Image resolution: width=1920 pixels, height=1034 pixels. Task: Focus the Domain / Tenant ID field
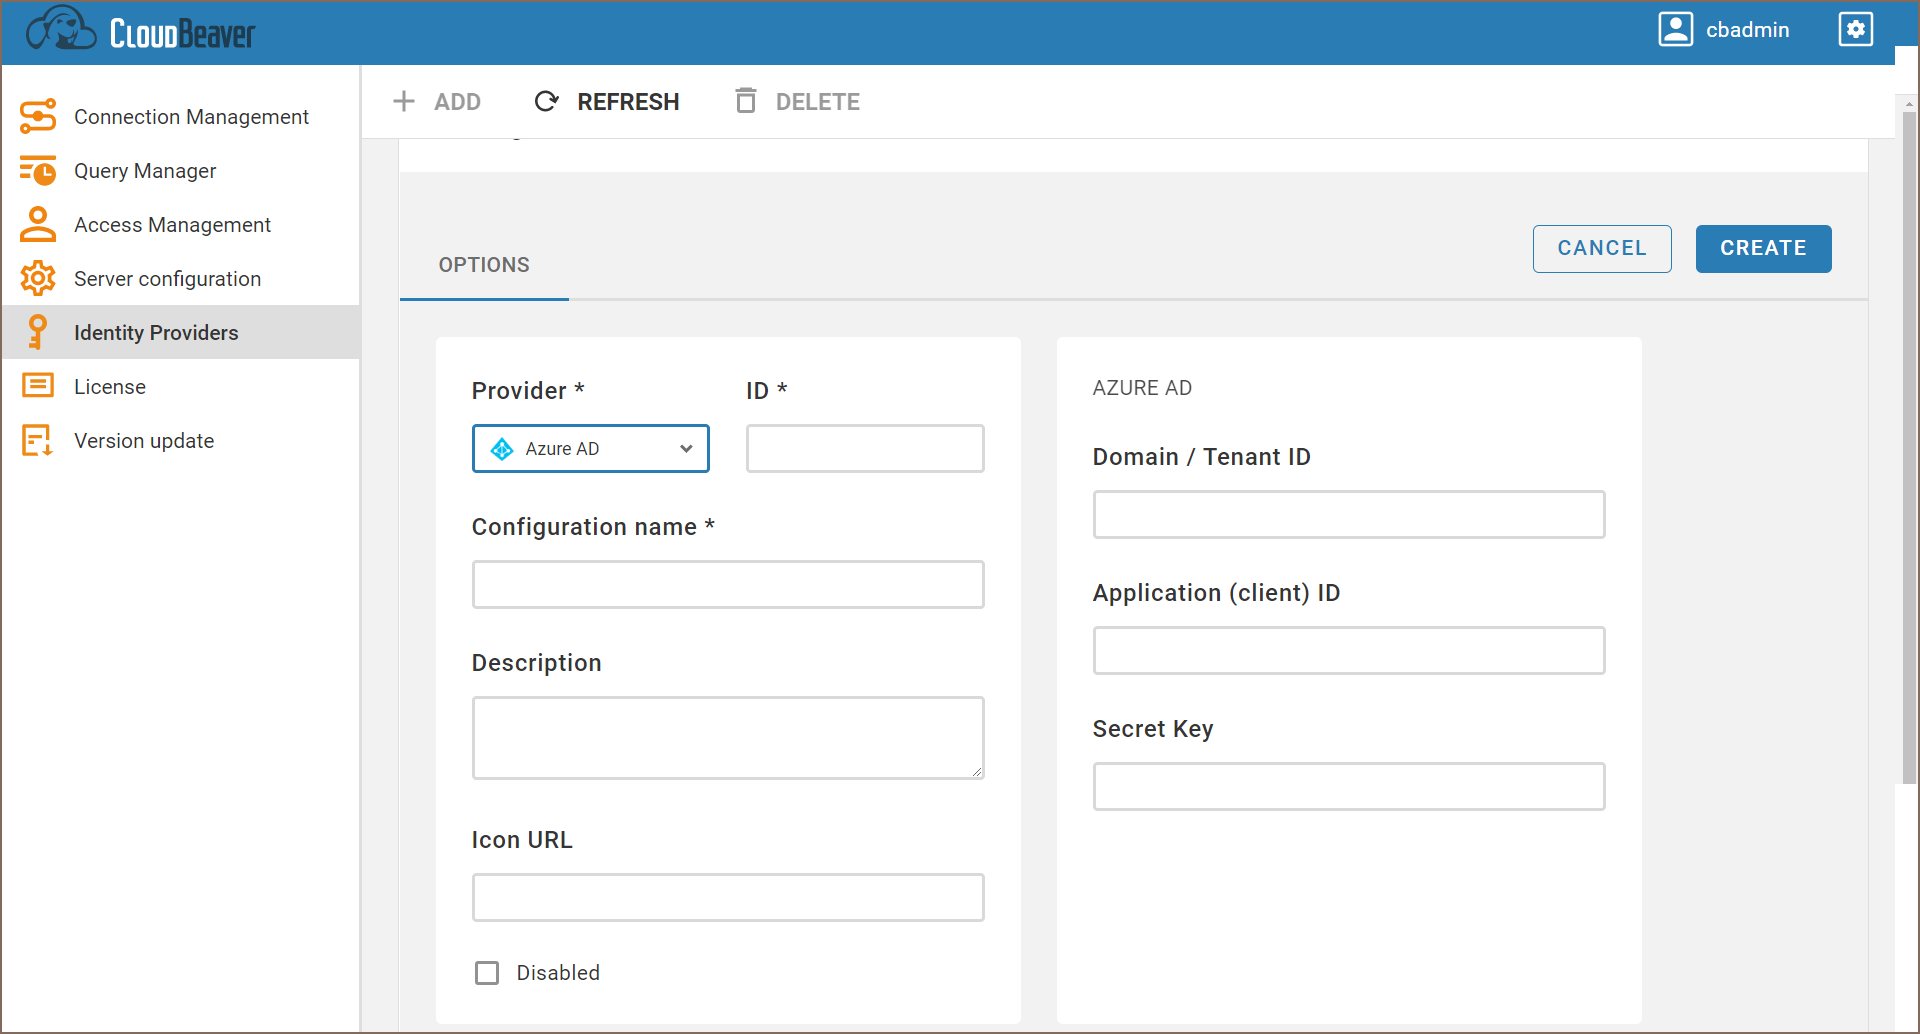click(x=1348, y=515)
